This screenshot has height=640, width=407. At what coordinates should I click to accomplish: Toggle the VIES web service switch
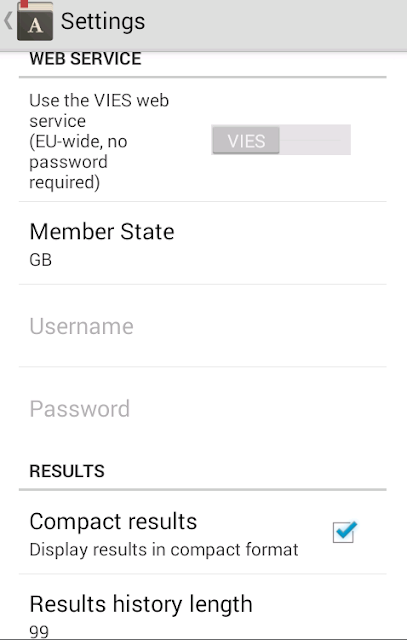281,140
